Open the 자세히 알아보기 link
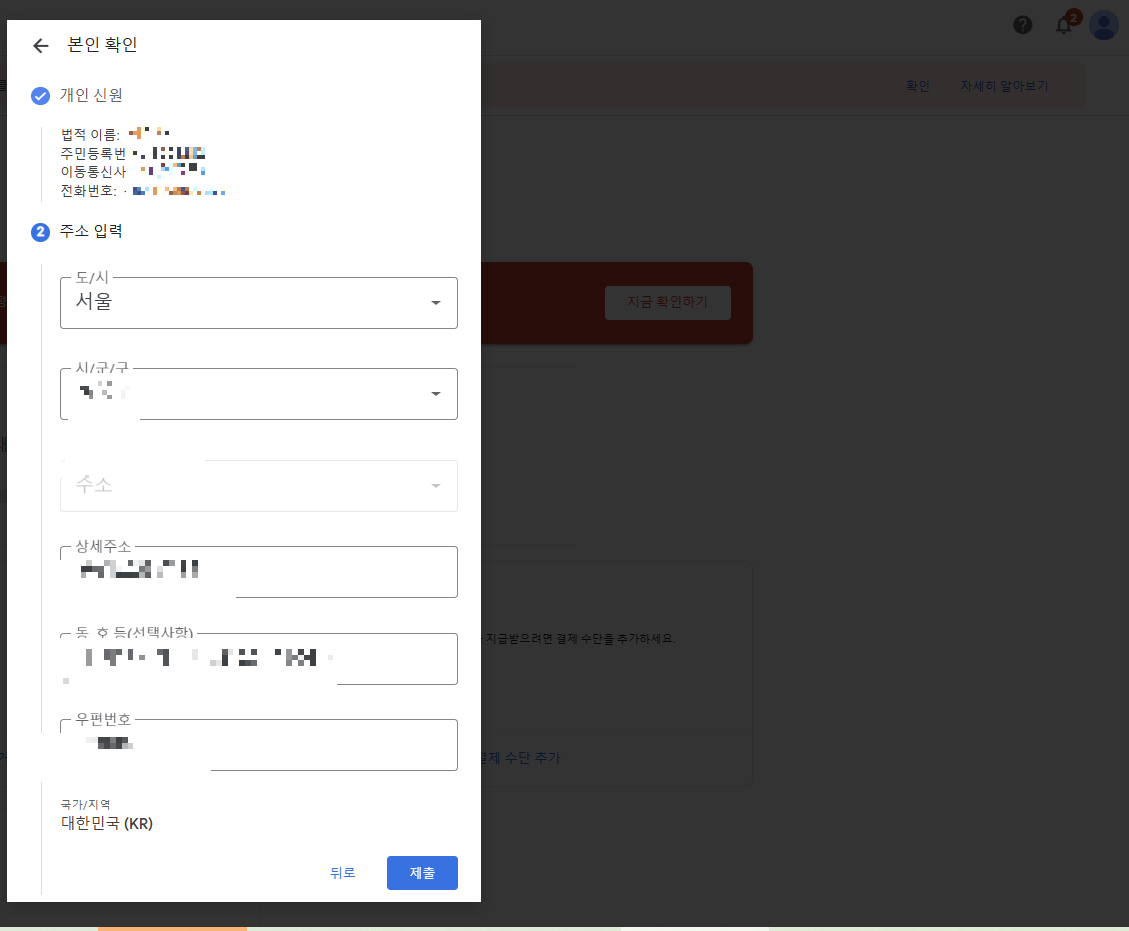1129x931 pixels. [x=1004, y=86]
